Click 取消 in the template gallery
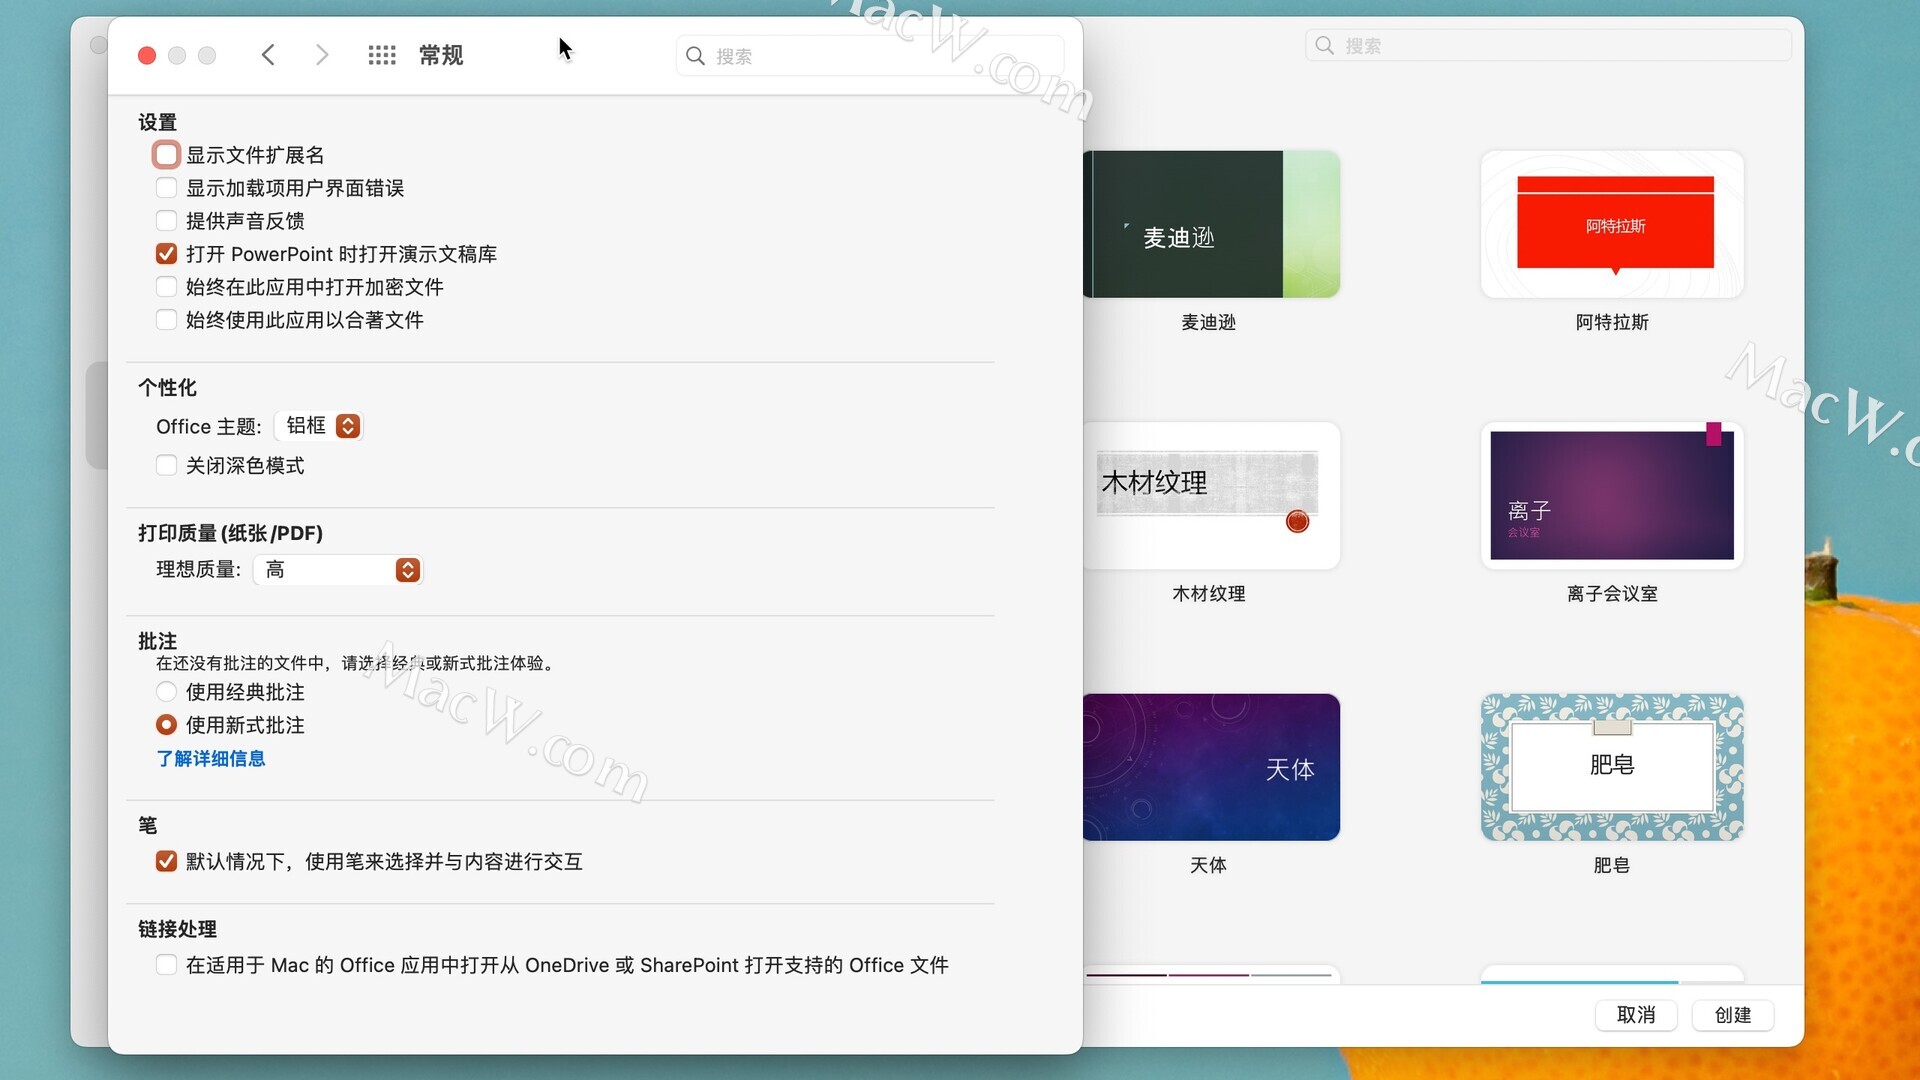This screenshot has width=1920, height=1080. pos(1636,1015)
